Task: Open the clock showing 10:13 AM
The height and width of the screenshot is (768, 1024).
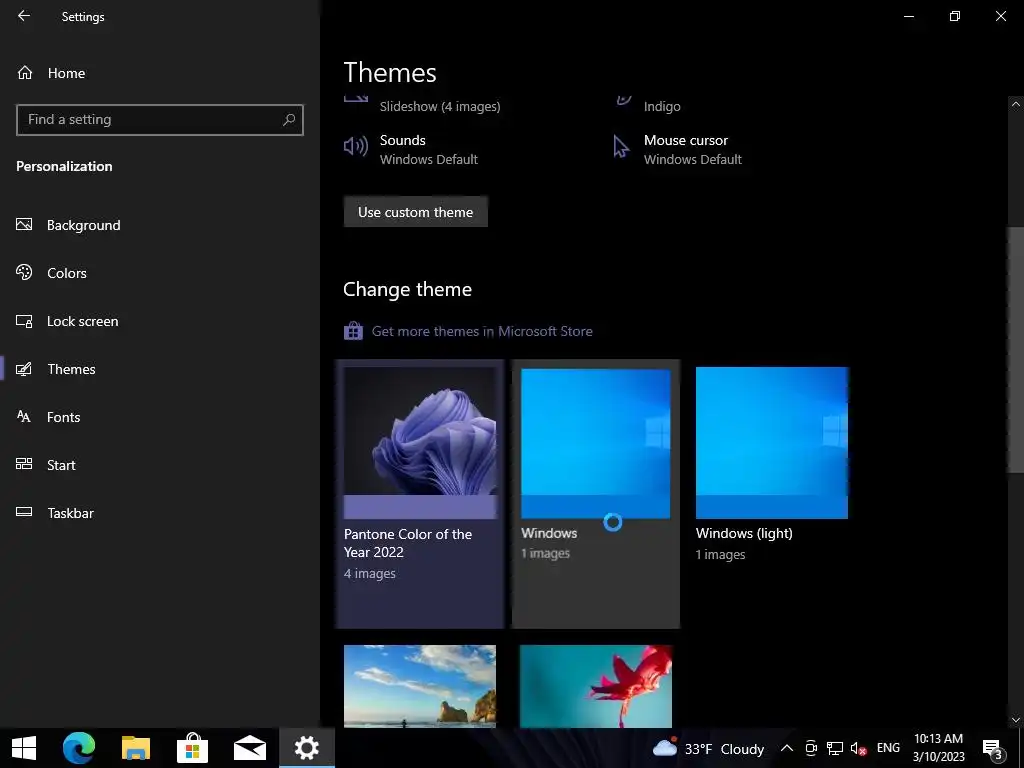Action: (x=938, y=748)
